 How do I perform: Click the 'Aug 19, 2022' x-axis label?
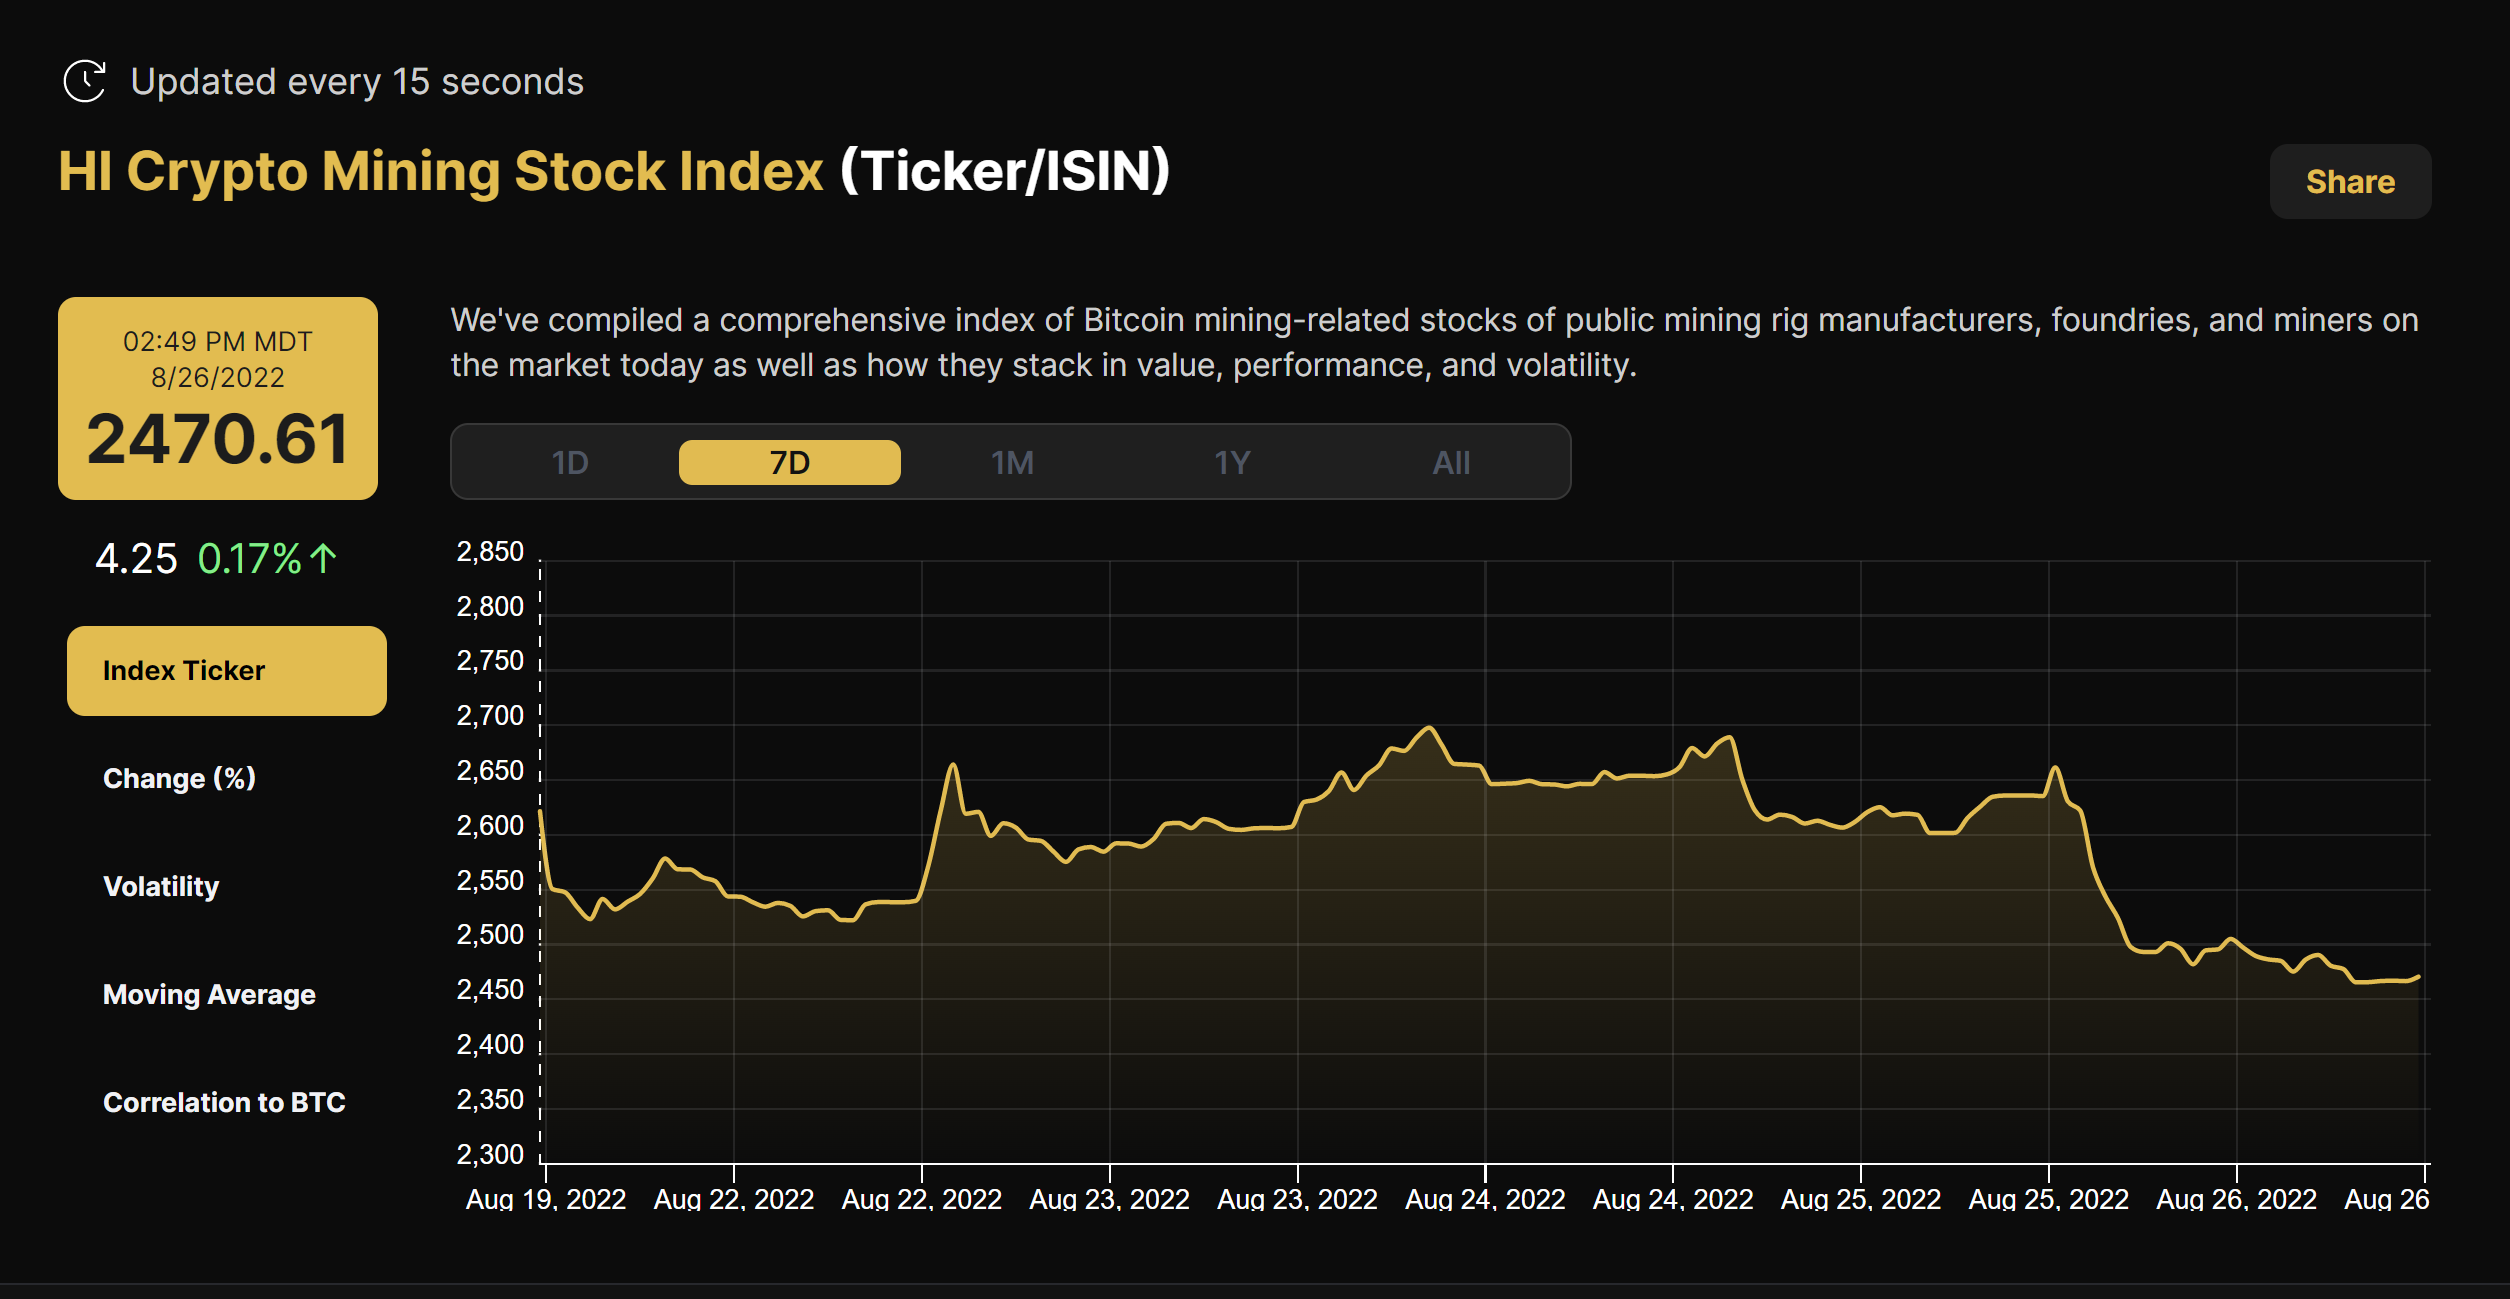[x=546, y=1199]
